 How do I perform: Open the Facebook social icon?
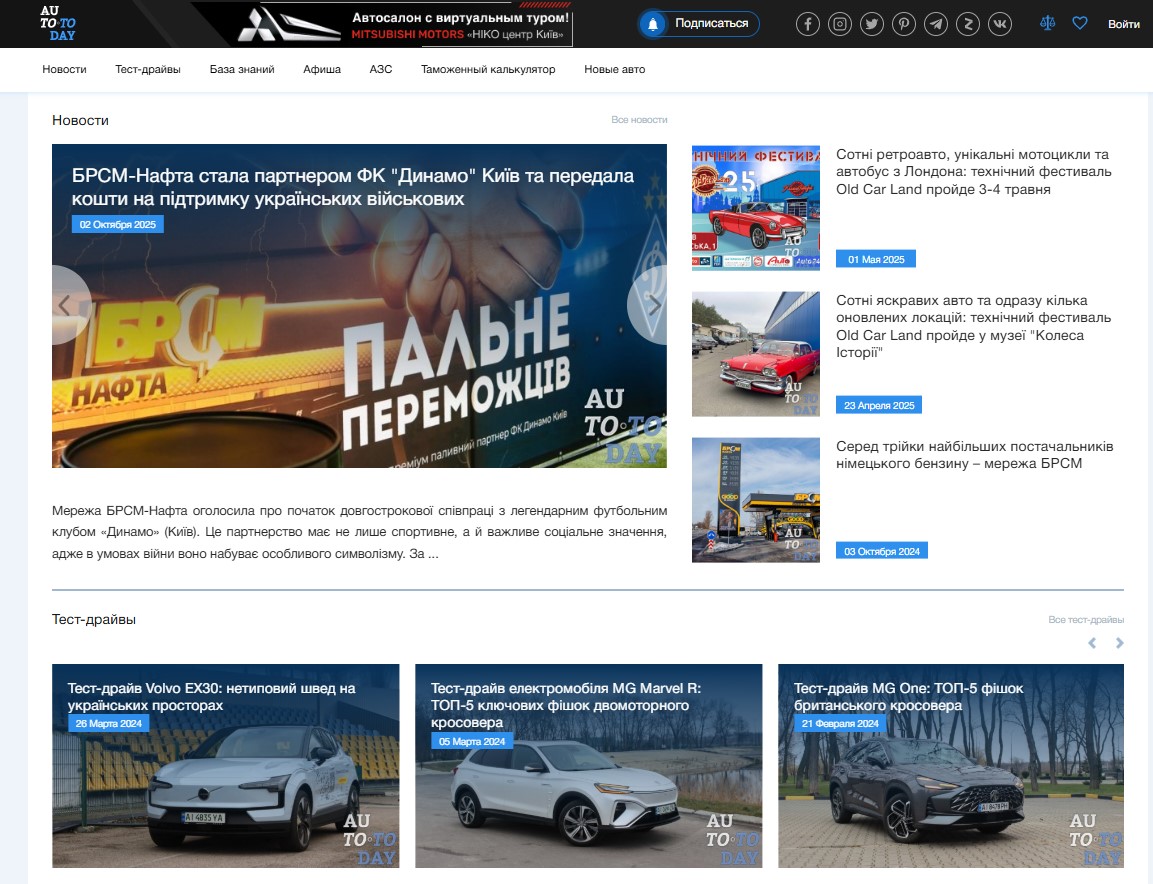tap(807, 24)
